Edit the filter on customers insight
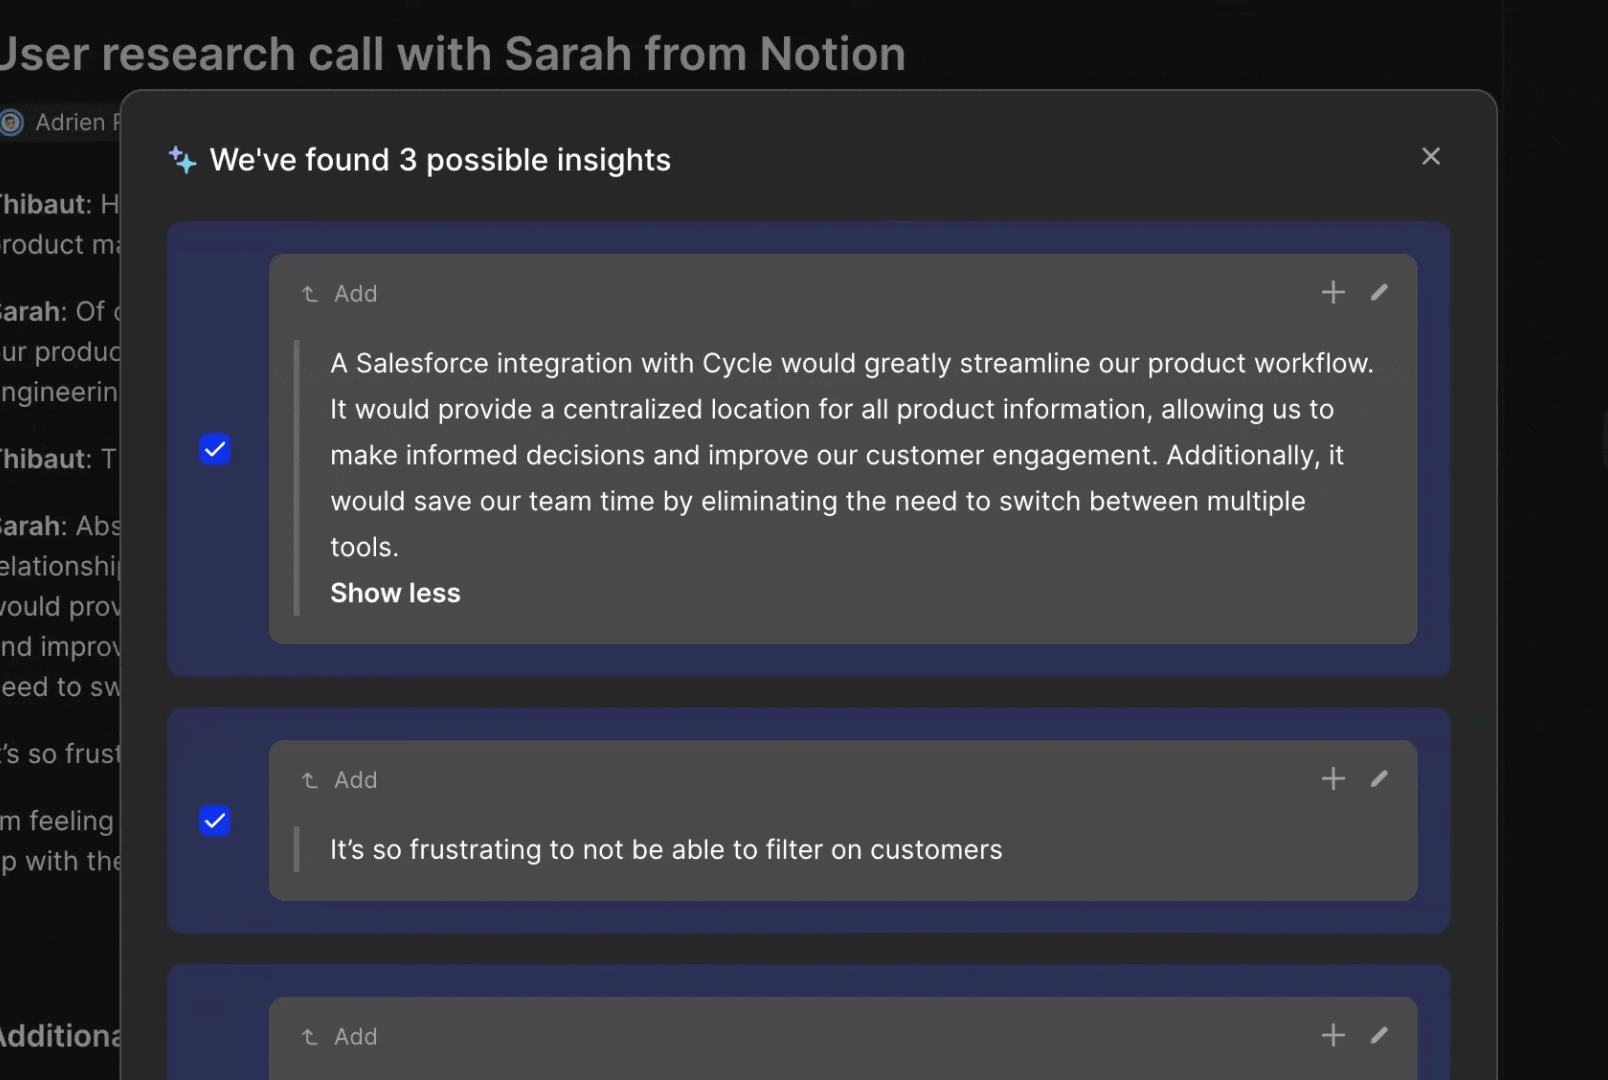Screen dimensions: 1608x1080 pos(1379,779)
